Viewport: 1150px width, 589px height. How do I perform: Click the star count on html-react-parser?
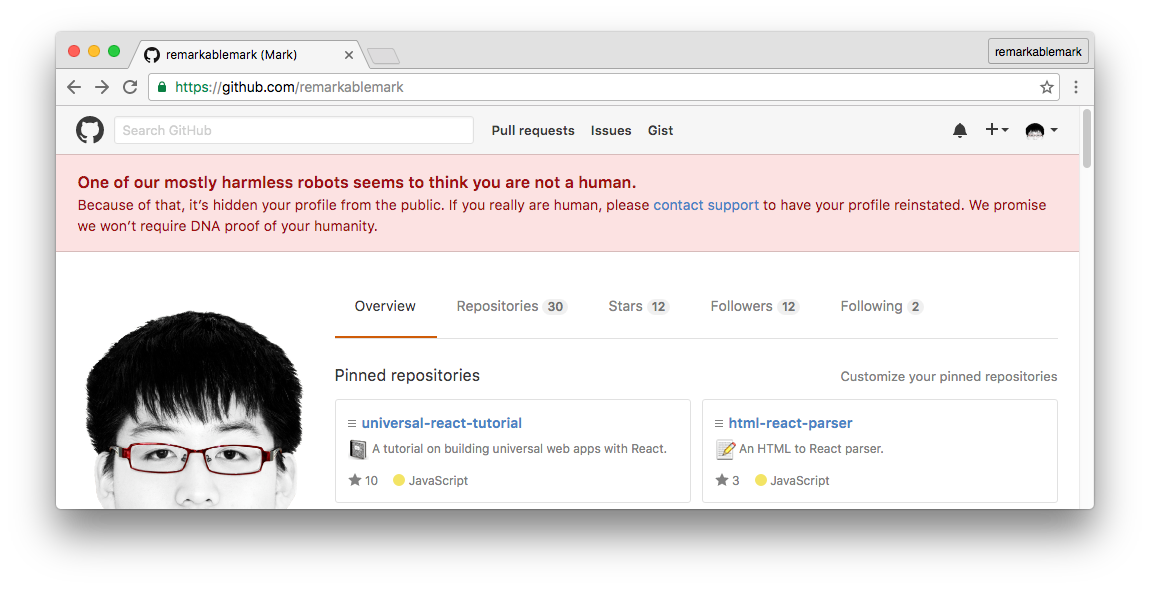(728, 480)
